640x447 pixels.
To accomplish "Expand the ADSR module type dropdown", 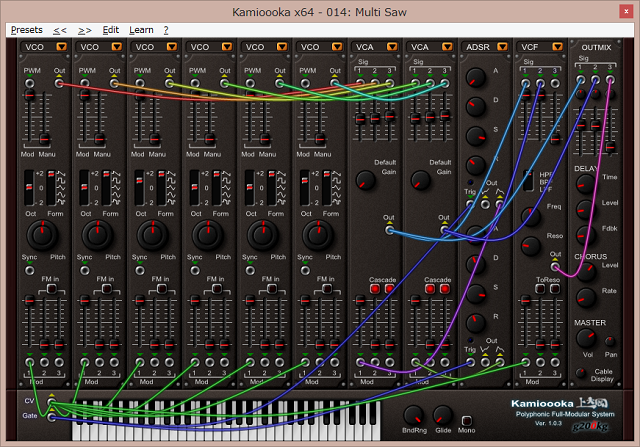I will 502,47.
